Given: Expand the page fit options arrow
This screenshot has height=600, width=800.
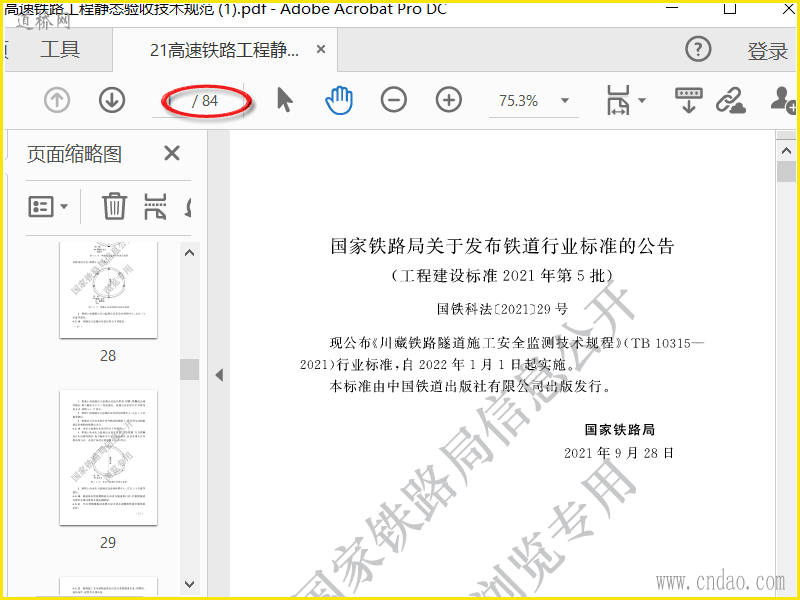Looking at the screenshot, I should pyautogui.click(x=642, y=100).
